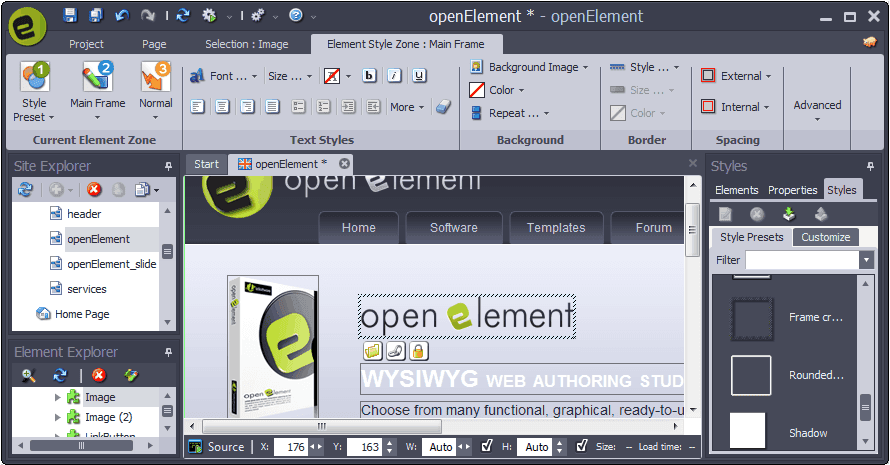The width and height of the screenshot is (890, 465).
Task: Close the openElement document tab
Action: pyautogui.click(x=344, y=164)
